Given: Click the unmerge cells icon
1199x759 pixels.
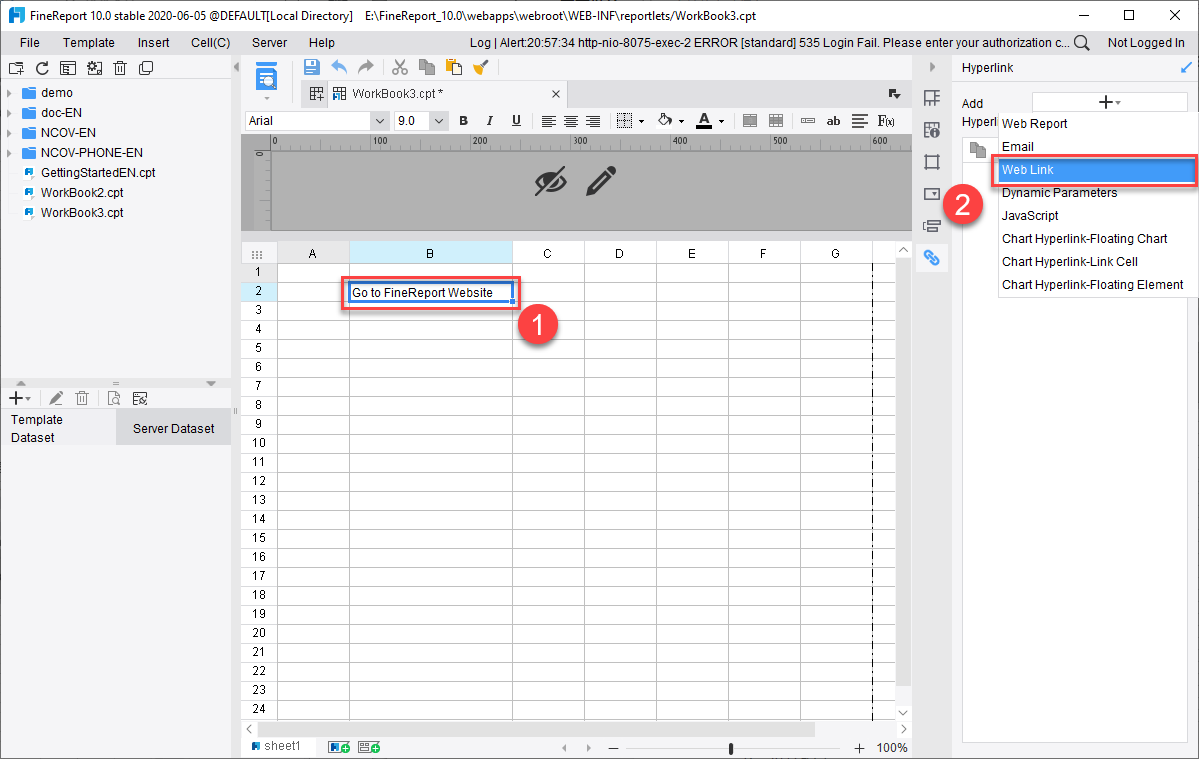Looking at the screenshot, I should [775, 121].
